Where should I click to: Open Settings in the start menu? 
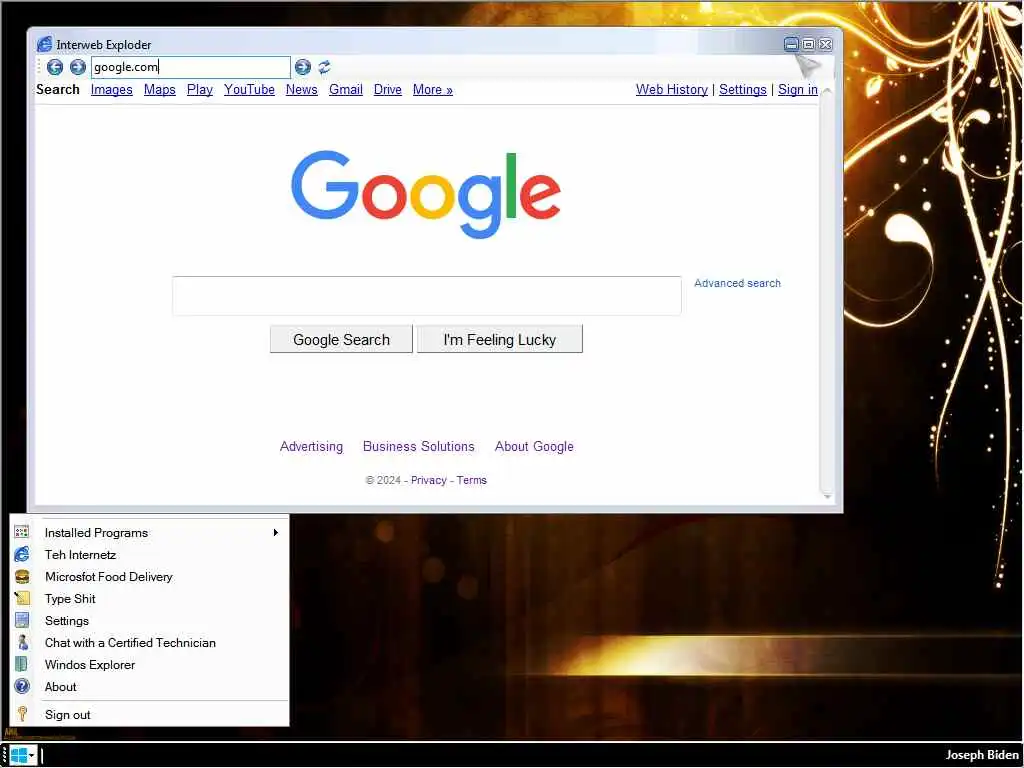[150, 620]
